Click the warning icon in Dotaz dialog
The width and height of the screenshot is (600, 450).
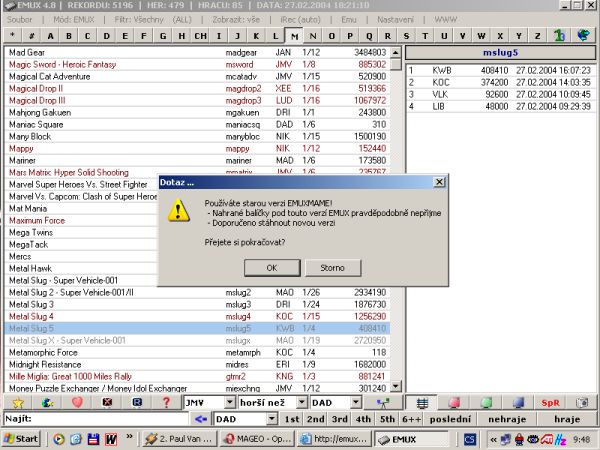(179, 211)
